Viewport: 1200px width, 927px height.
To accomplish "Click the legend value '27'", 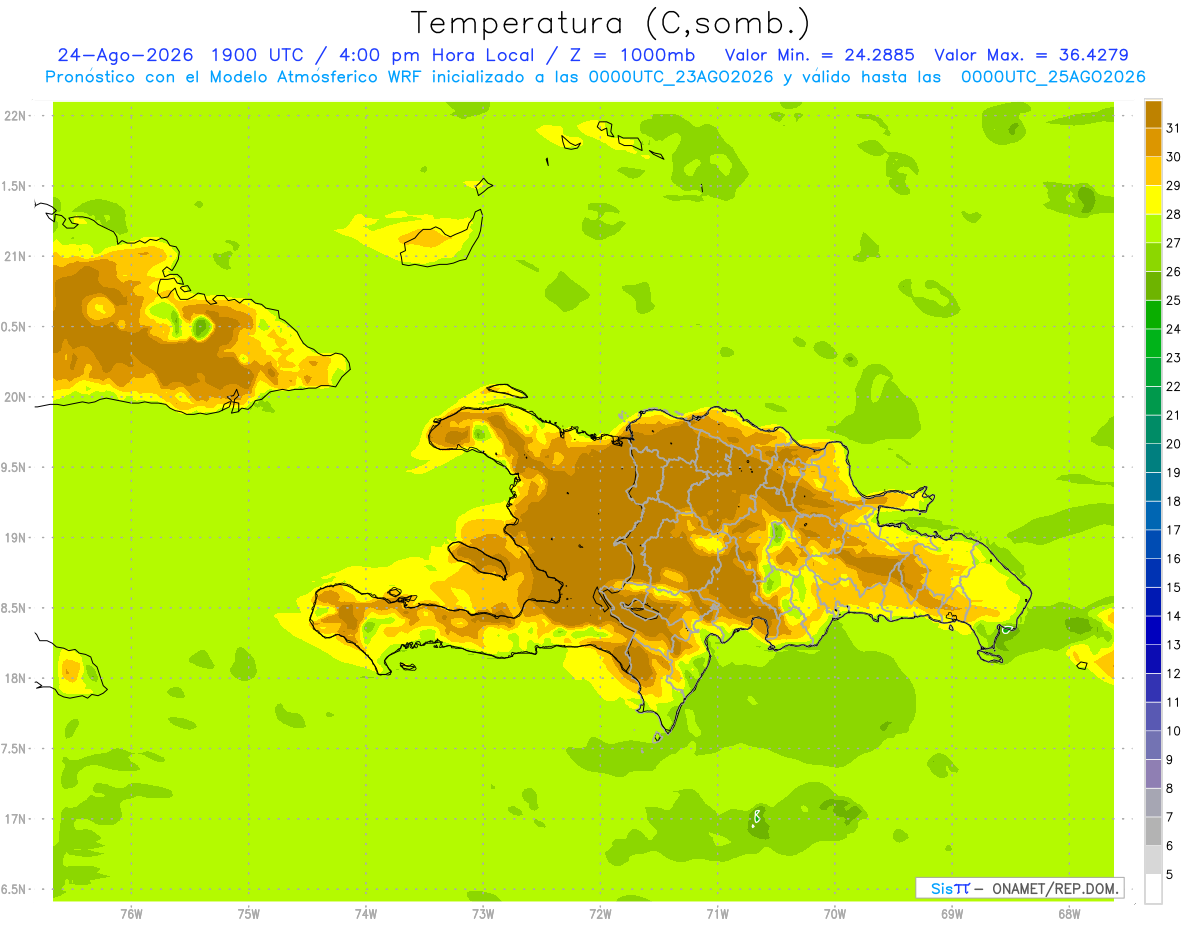I will click(1174, 243).
